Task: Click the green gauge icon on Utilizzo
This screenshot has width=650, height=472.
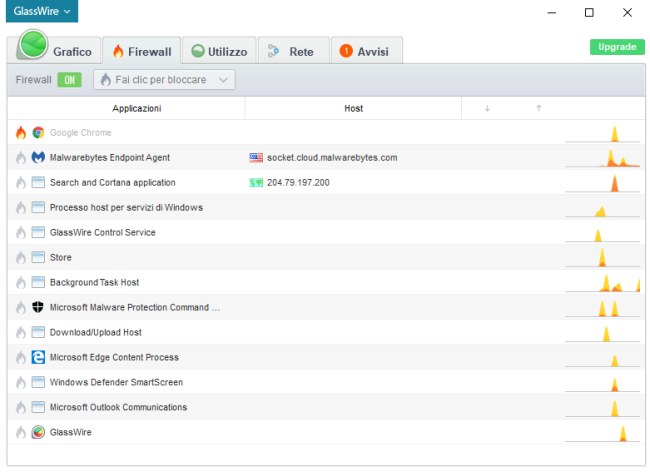Action: point(198,51)
